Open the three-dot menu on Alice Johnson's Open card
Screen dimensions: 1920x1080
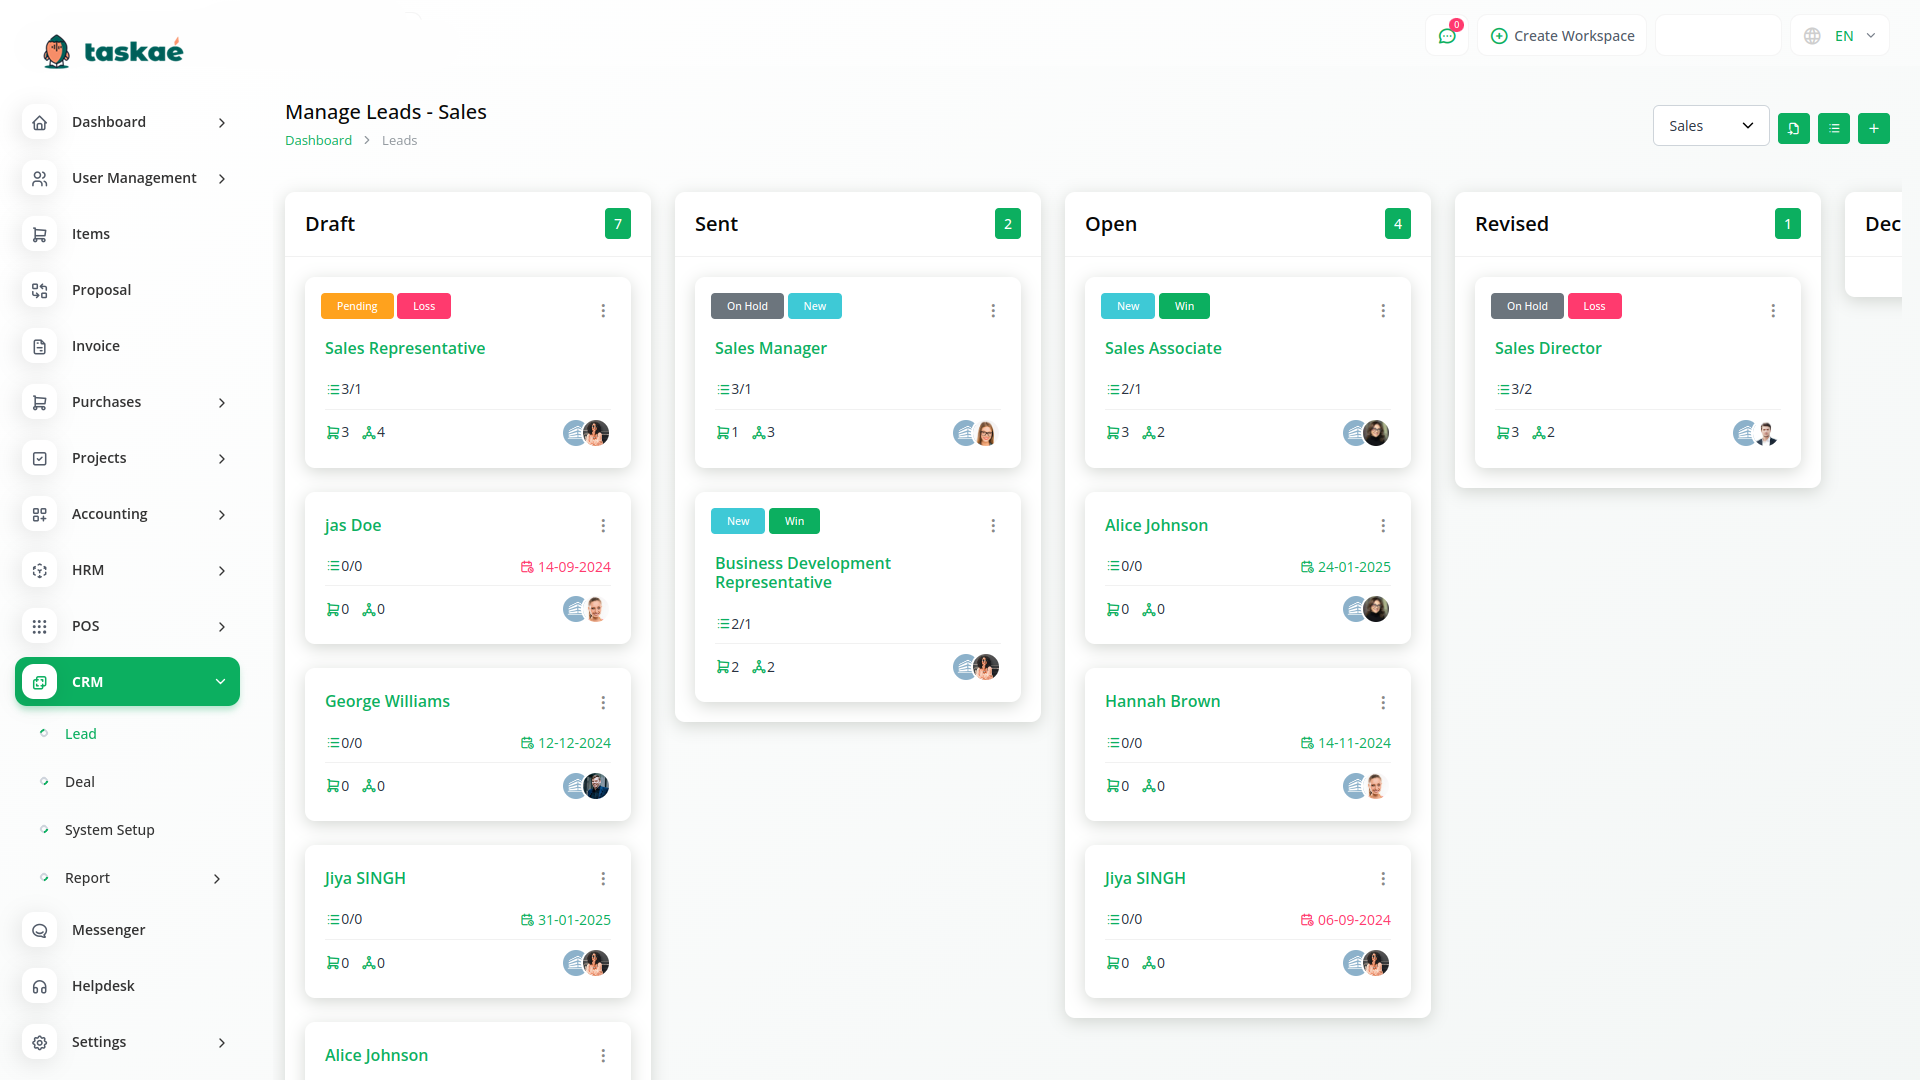(x=1383, y=525)
